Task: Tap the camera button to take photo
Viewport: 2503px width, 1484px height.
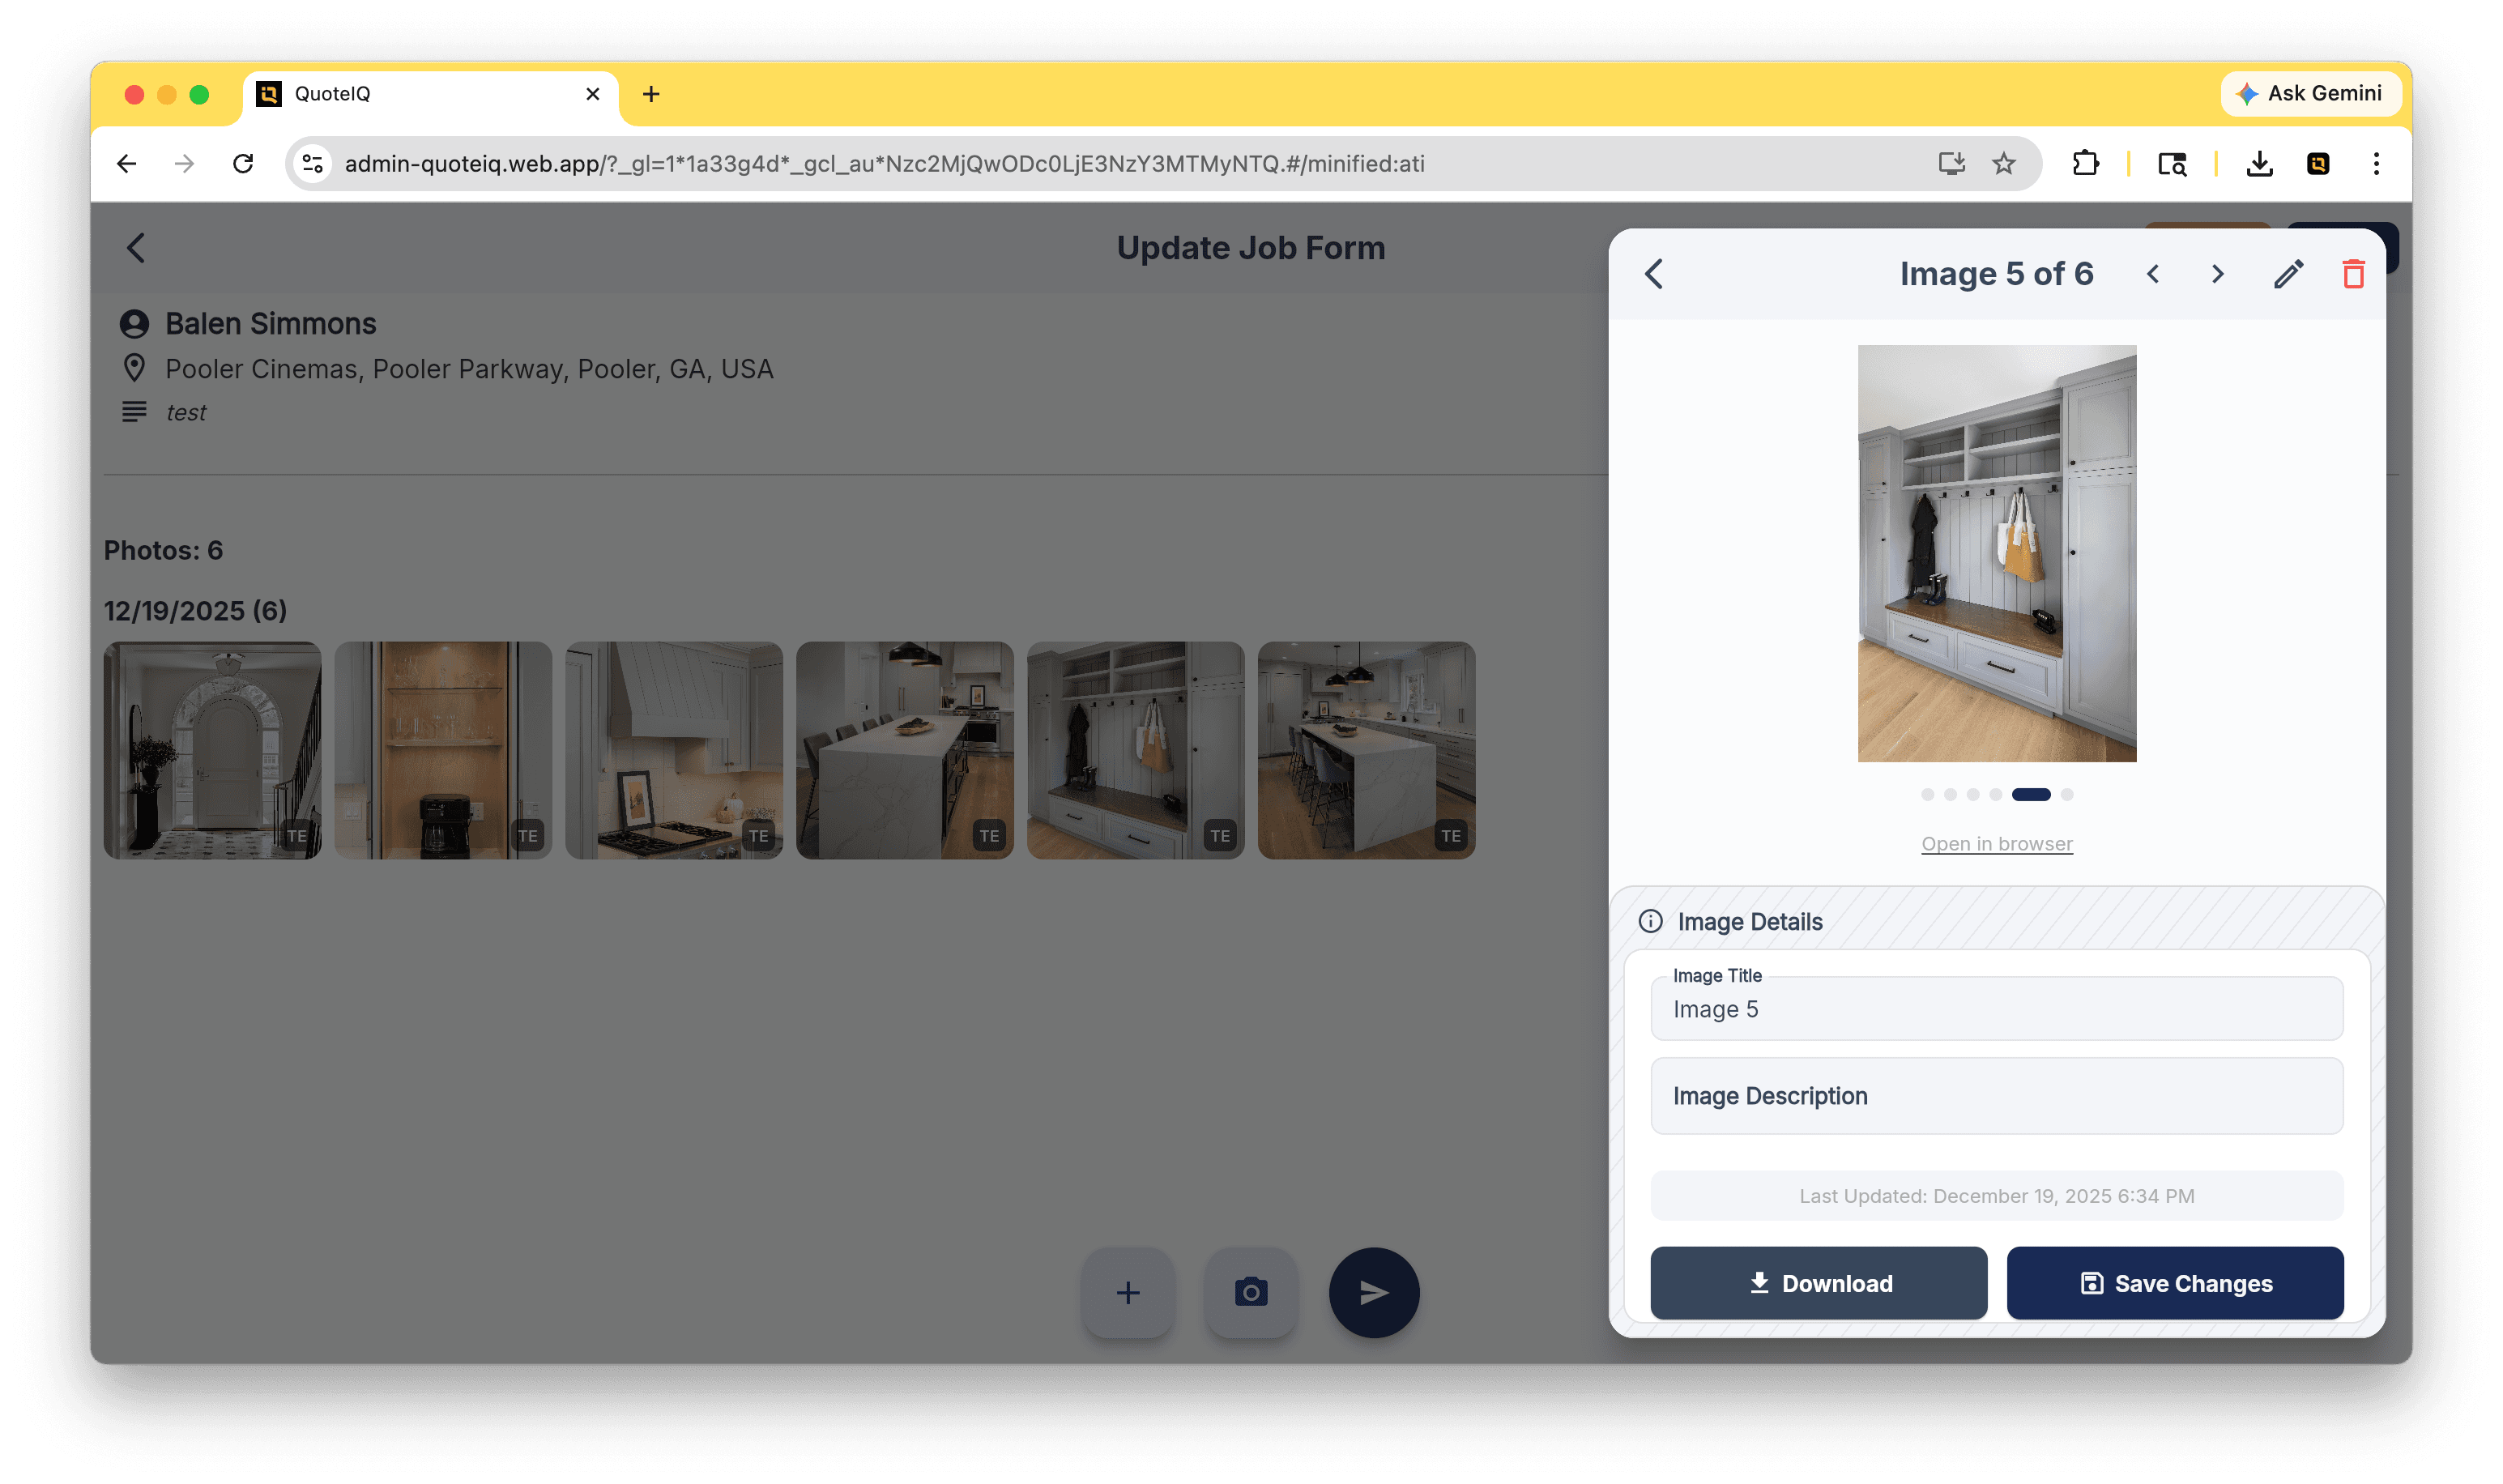Action: 1251,1292
